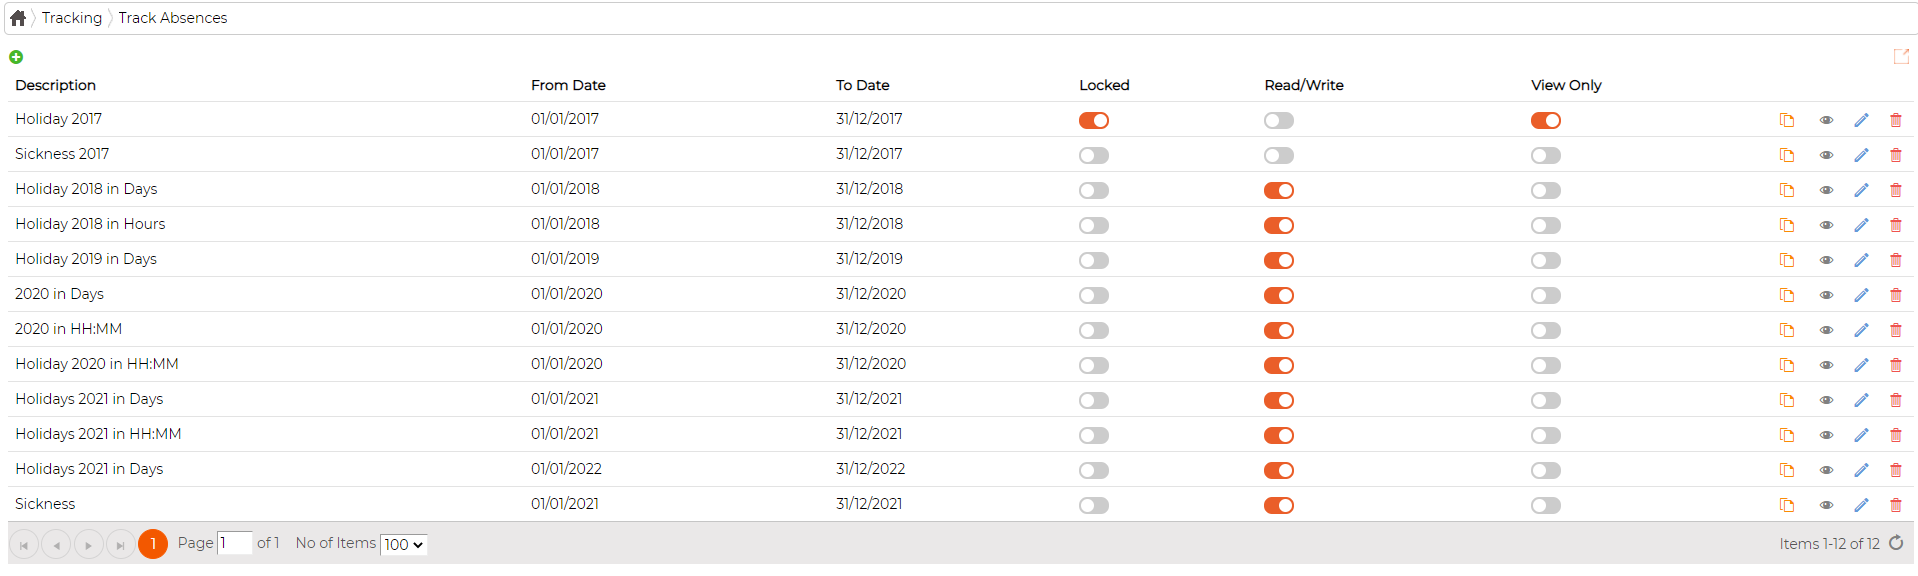Delete the 2020 in HH:MM entry
1918x576 pixels.
coord(1895,330)
